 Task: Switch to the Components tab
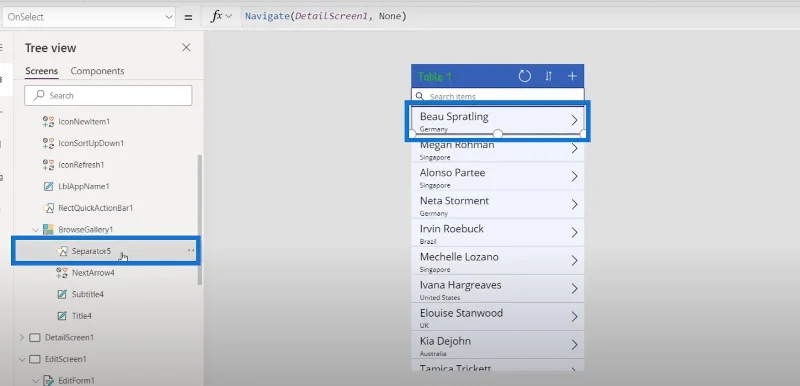[97, 71]
